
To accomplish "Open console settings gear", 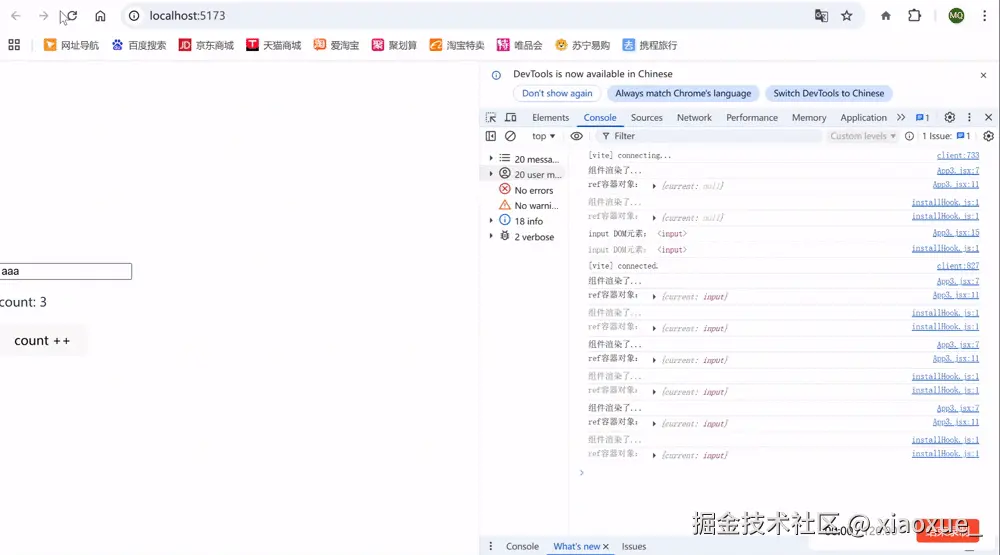I will pyautogui.click(x=989, y=136).
